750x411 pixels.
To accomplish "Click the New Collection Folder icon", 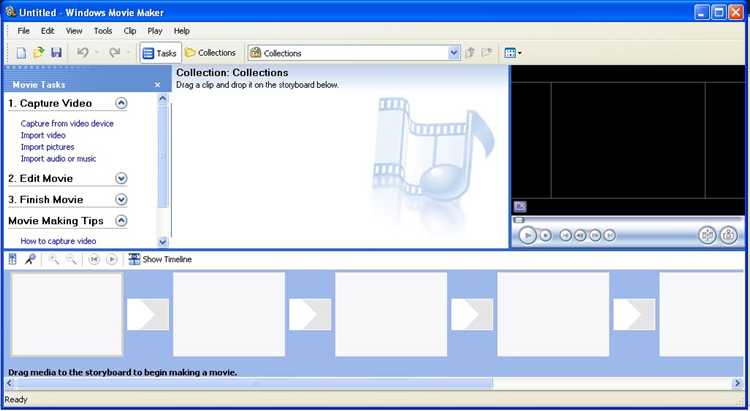I will 487,53.
